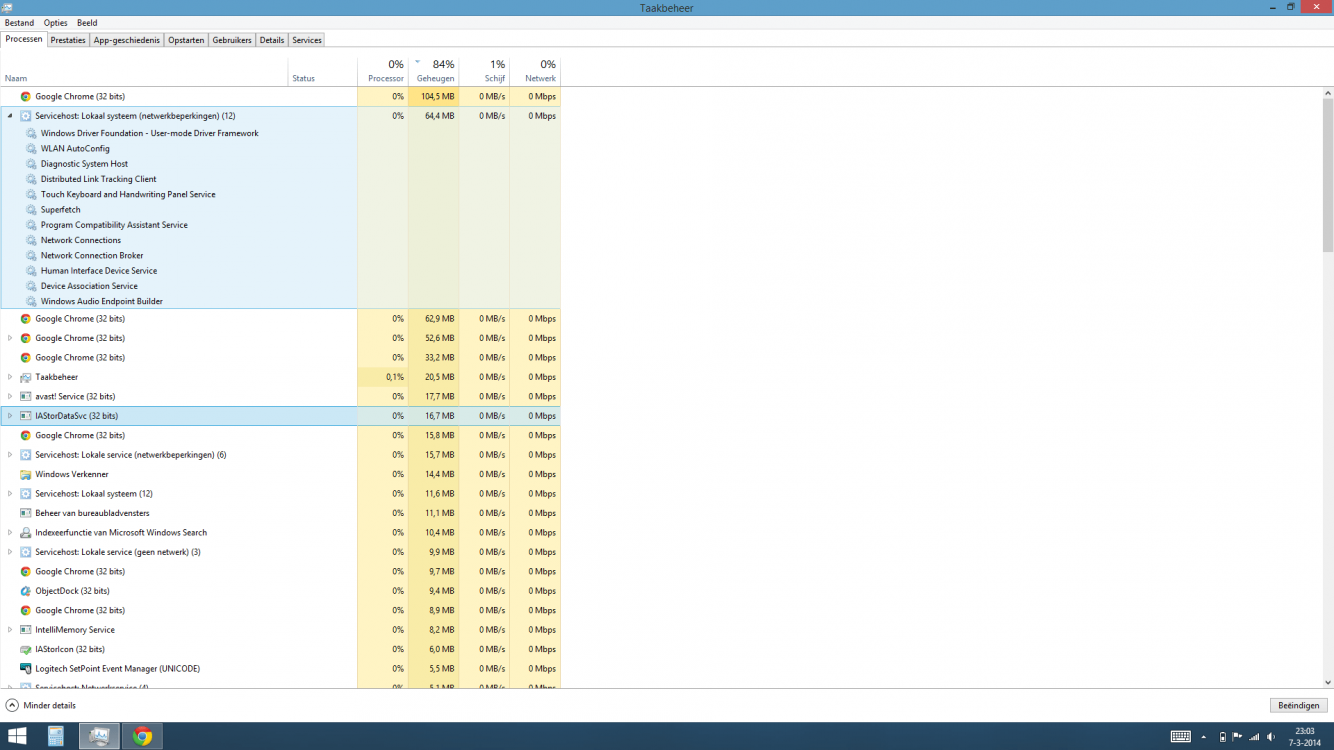
Task: Click Windows Verkenner folder icon
Action: [x=26, y=474]
